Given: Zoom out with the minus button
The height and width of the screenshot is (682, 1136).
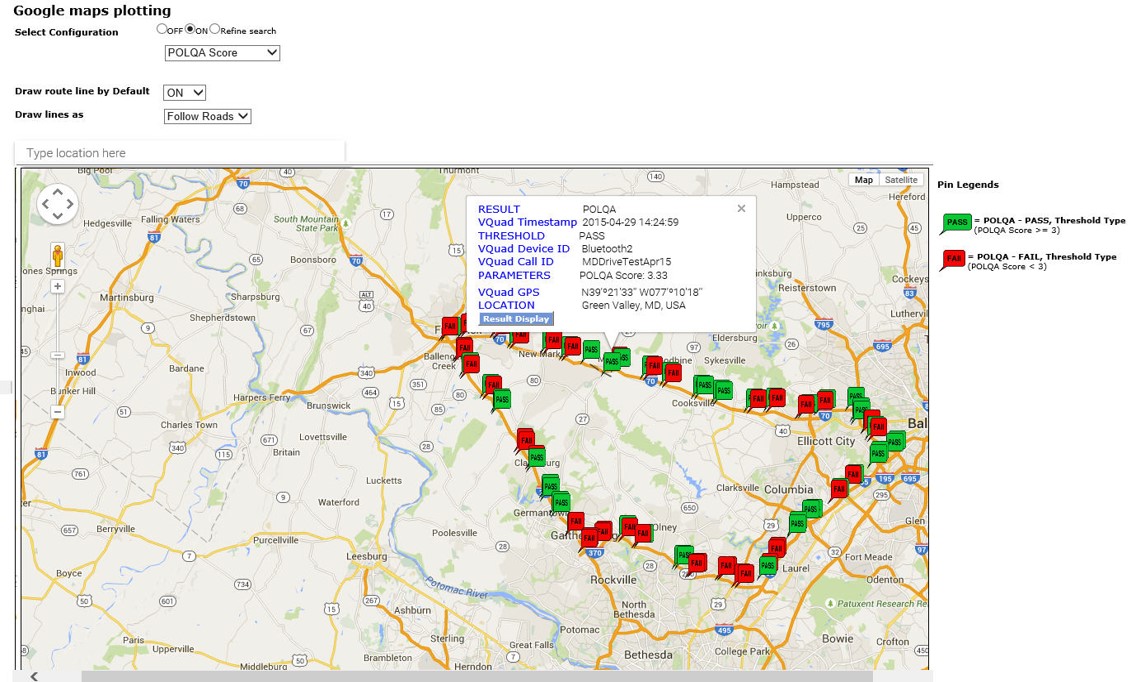Looking at the screenshot, I should click(x=57, y=412).
